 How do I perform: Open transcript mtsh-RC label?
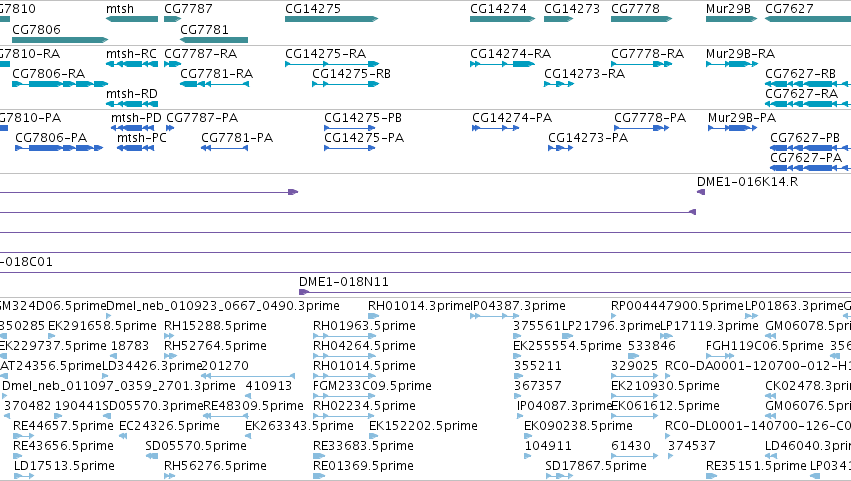click(131, 54)
